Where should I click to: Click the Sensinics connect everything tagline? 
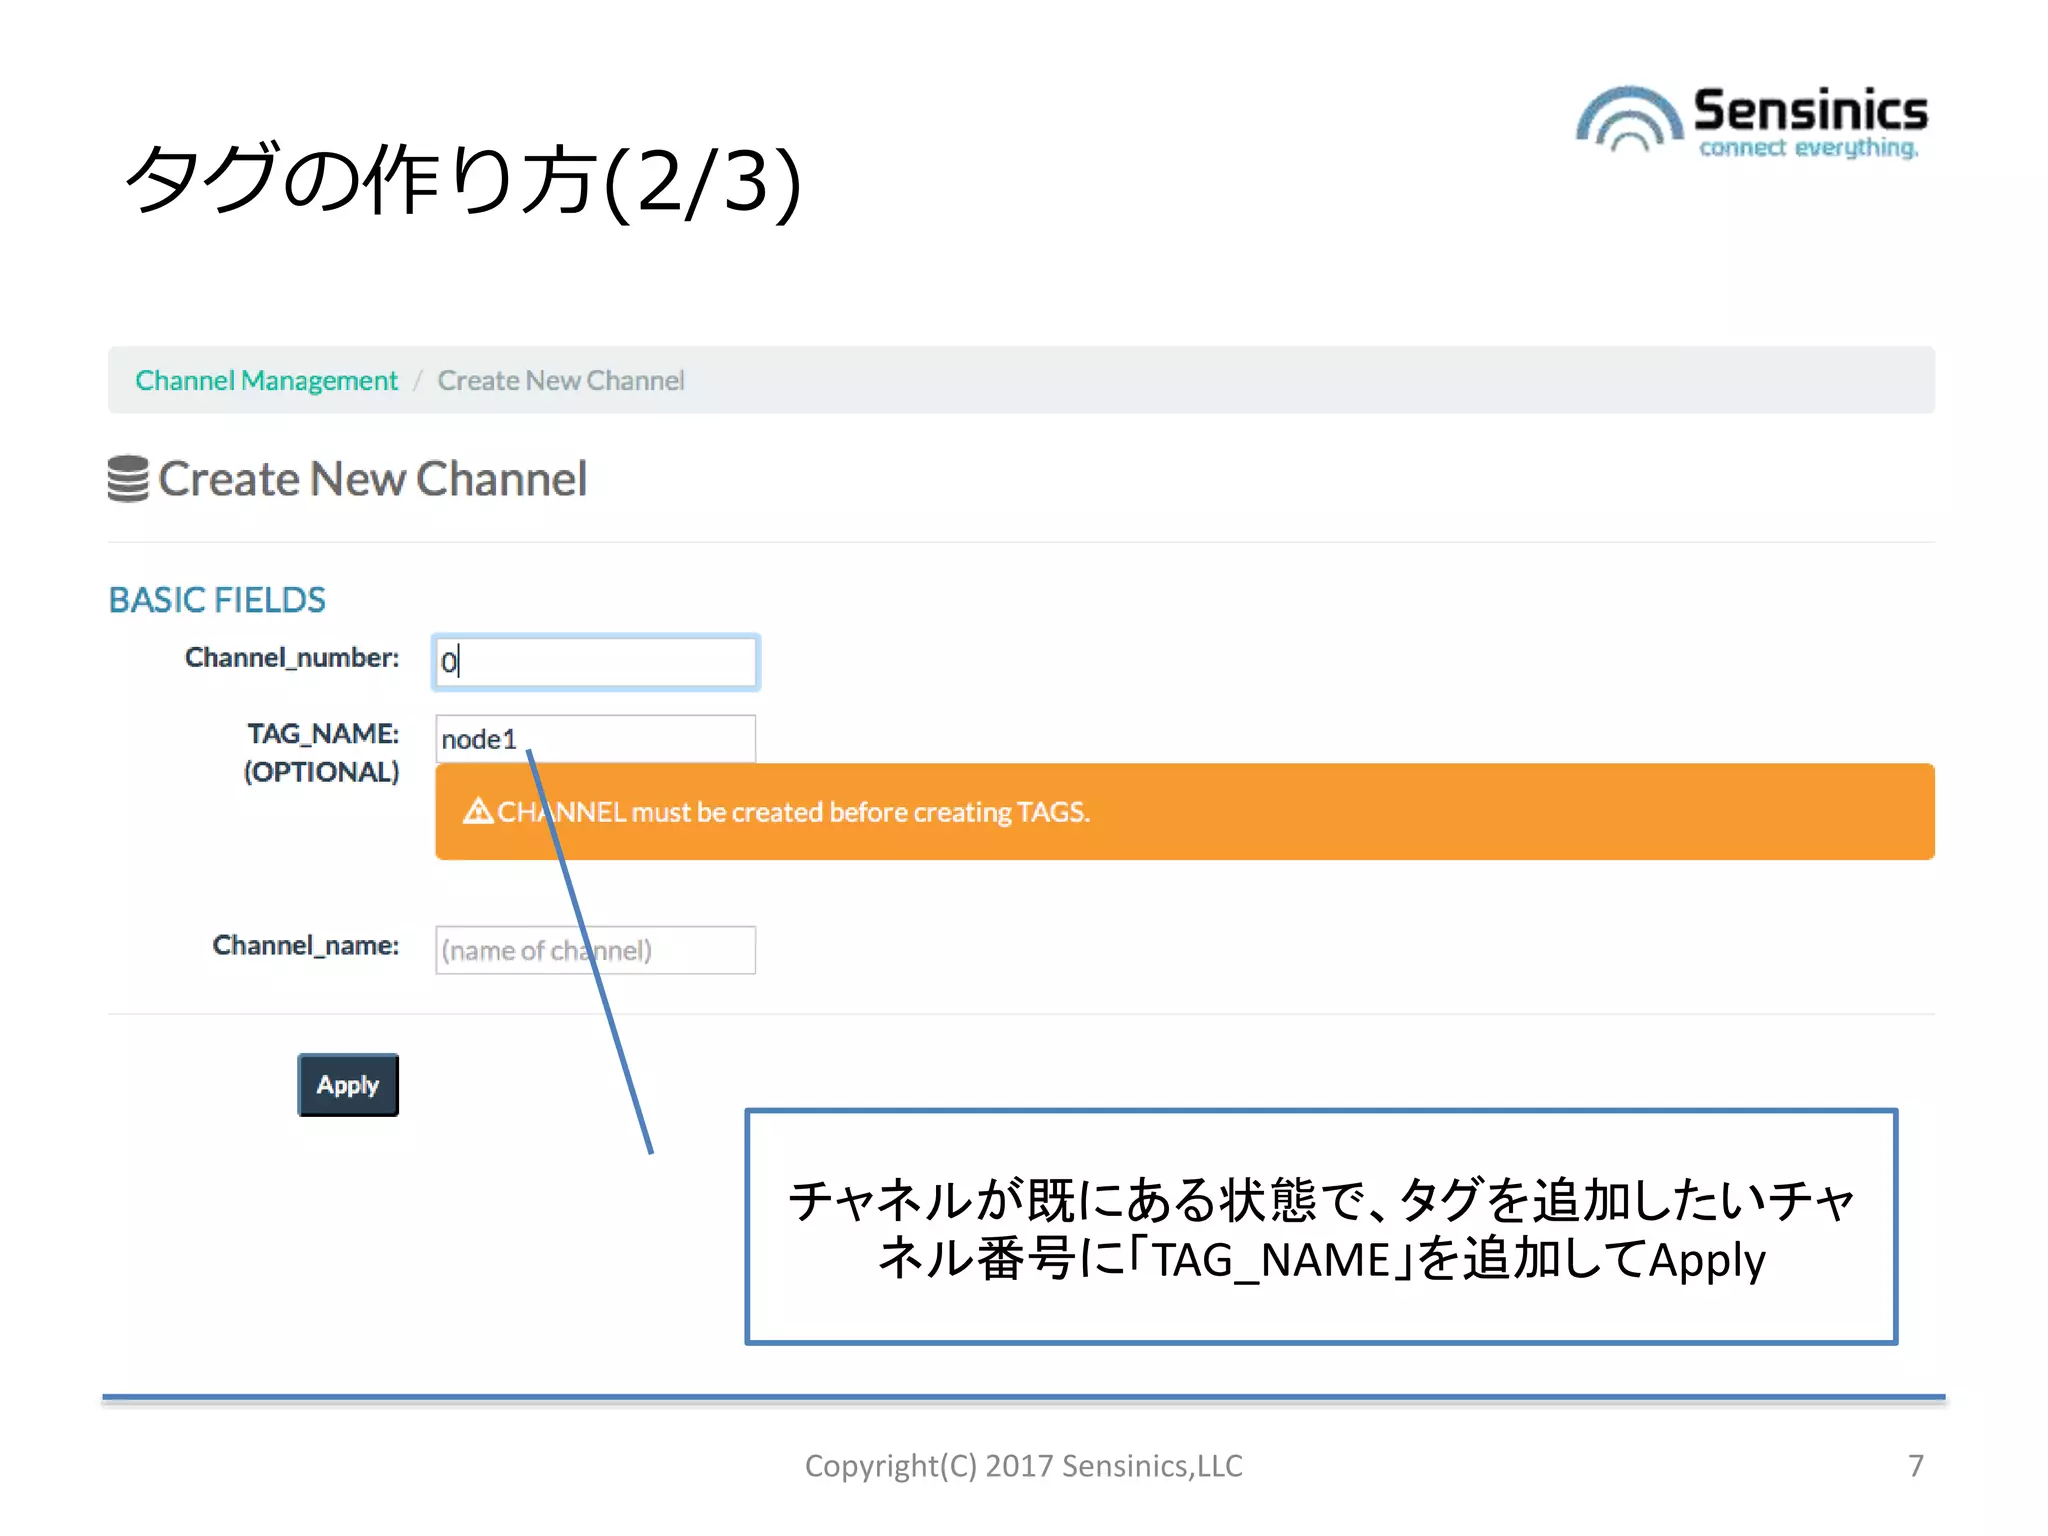[x=1808, y=149]
